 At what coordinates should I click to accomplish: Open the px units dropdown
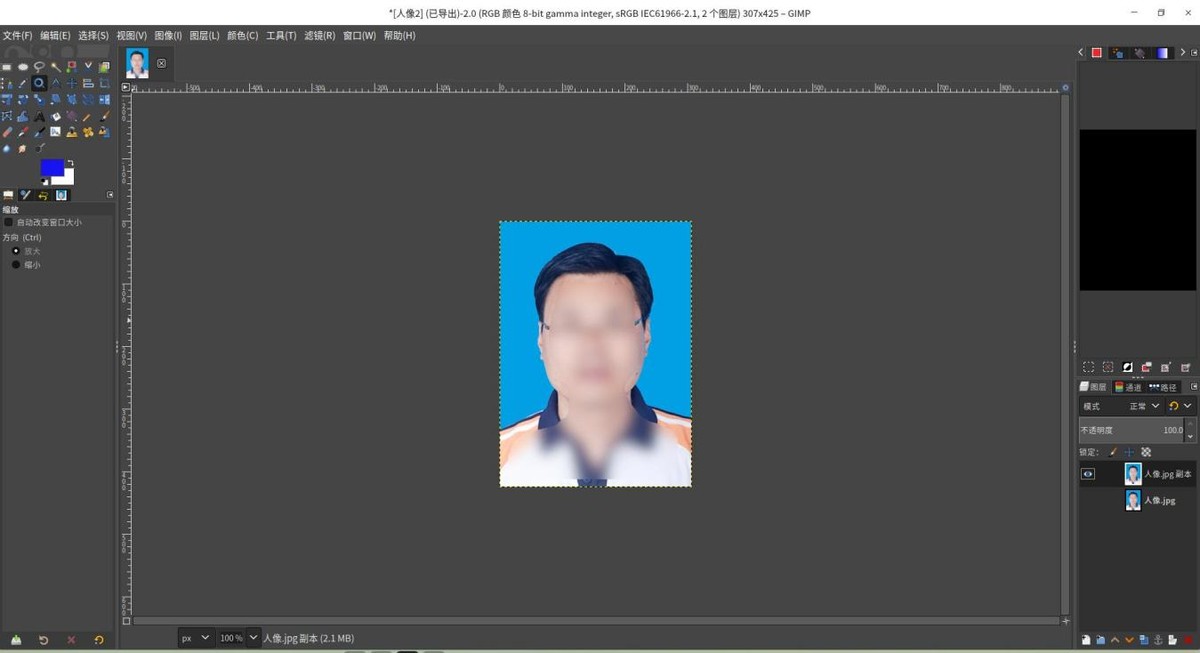point(196,637)
